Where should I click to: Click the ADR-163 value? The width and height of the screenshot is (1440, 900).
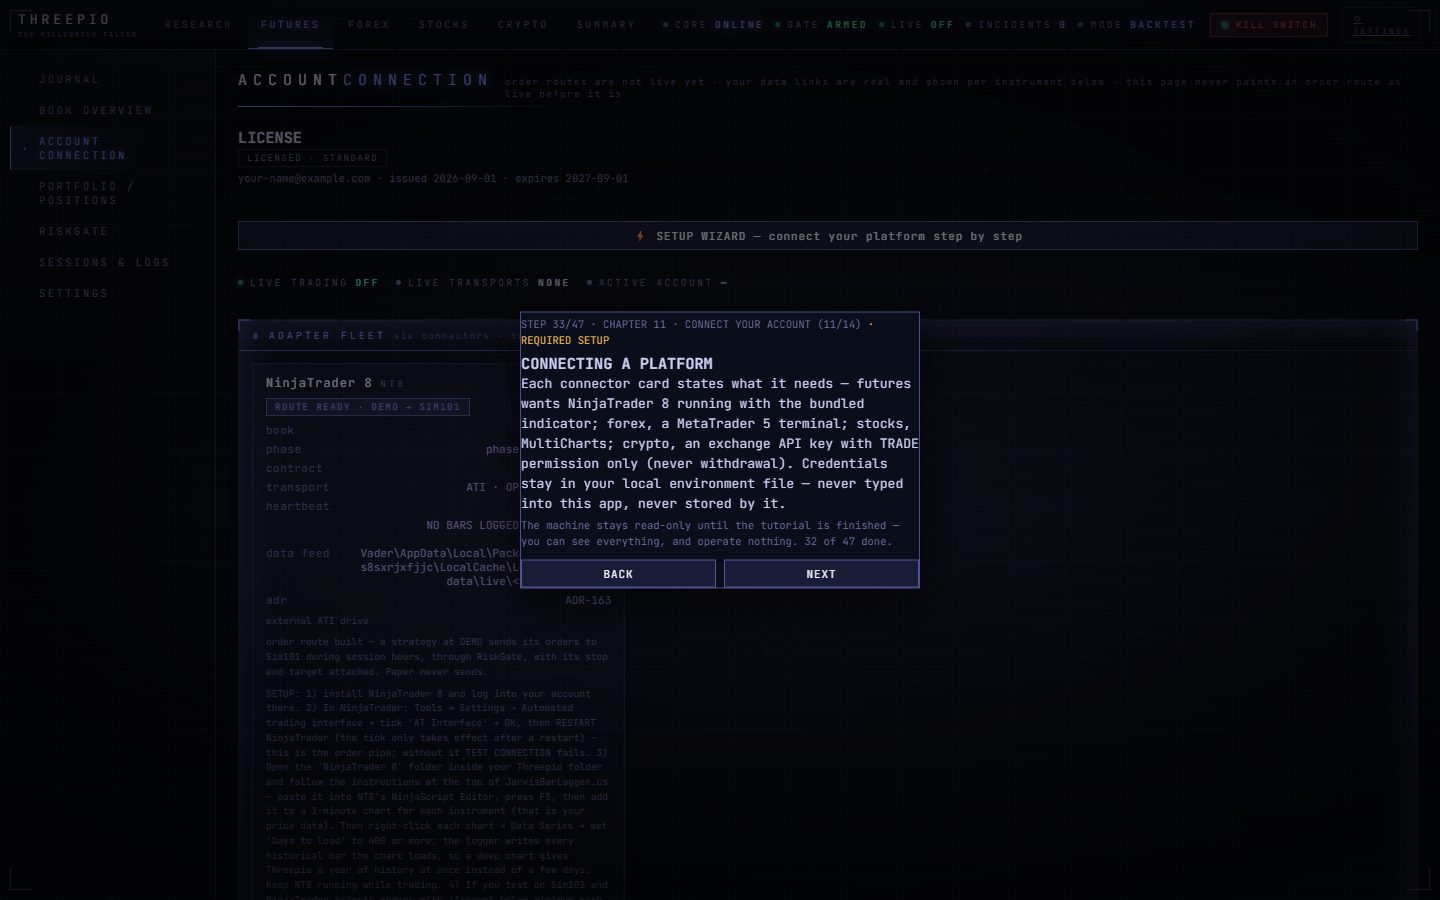point(588,601)
